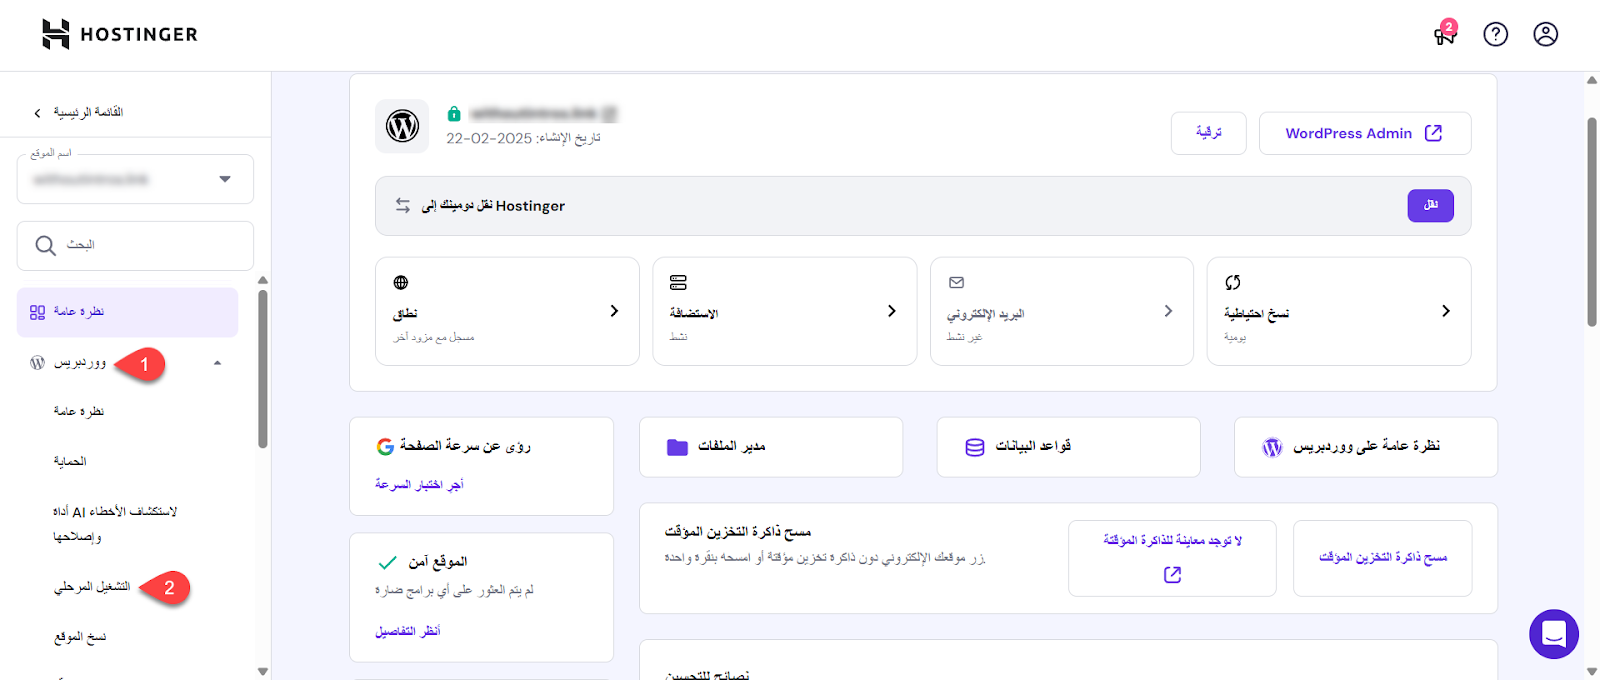This screenshot has width=1600, height=680.
Task: Click مسح ذاكرة التخزين المؤقت button
Action: (x=1383, y=558)
